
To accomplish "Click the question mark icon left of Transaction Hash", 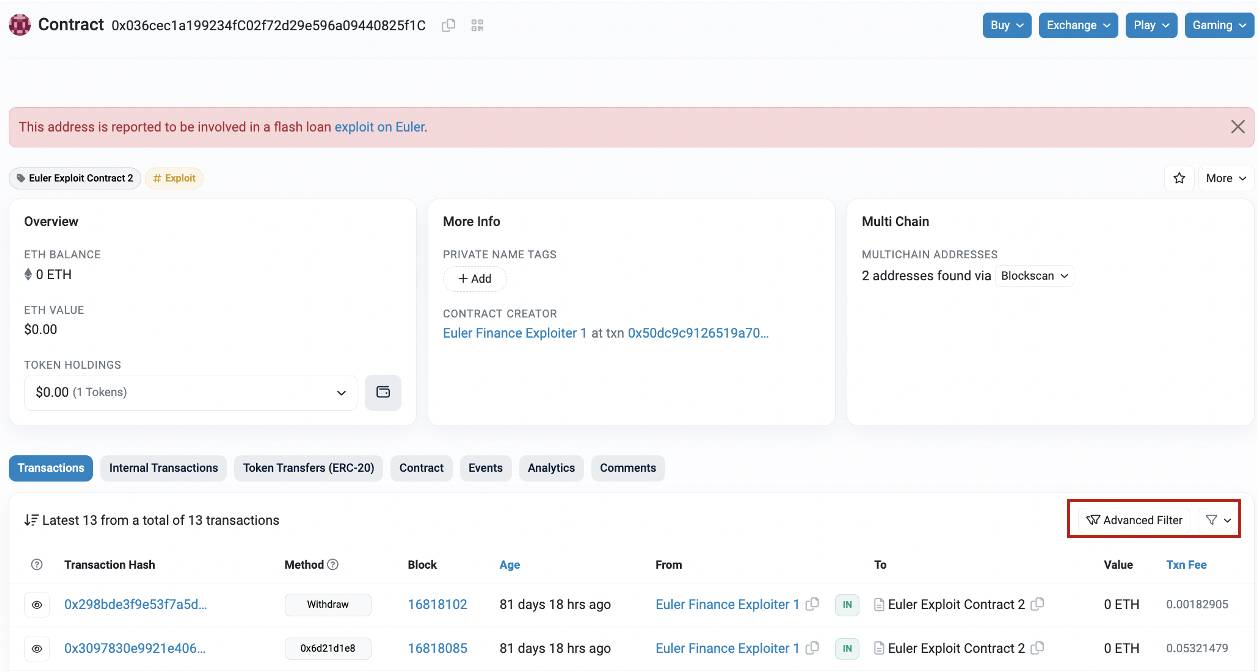I will (x=37, y=565).
